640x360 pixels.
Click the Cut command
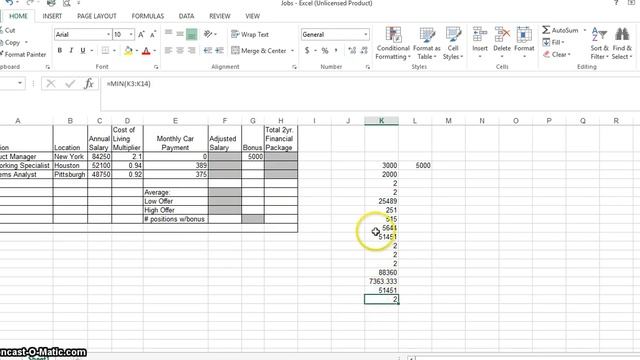coord(8,30)
